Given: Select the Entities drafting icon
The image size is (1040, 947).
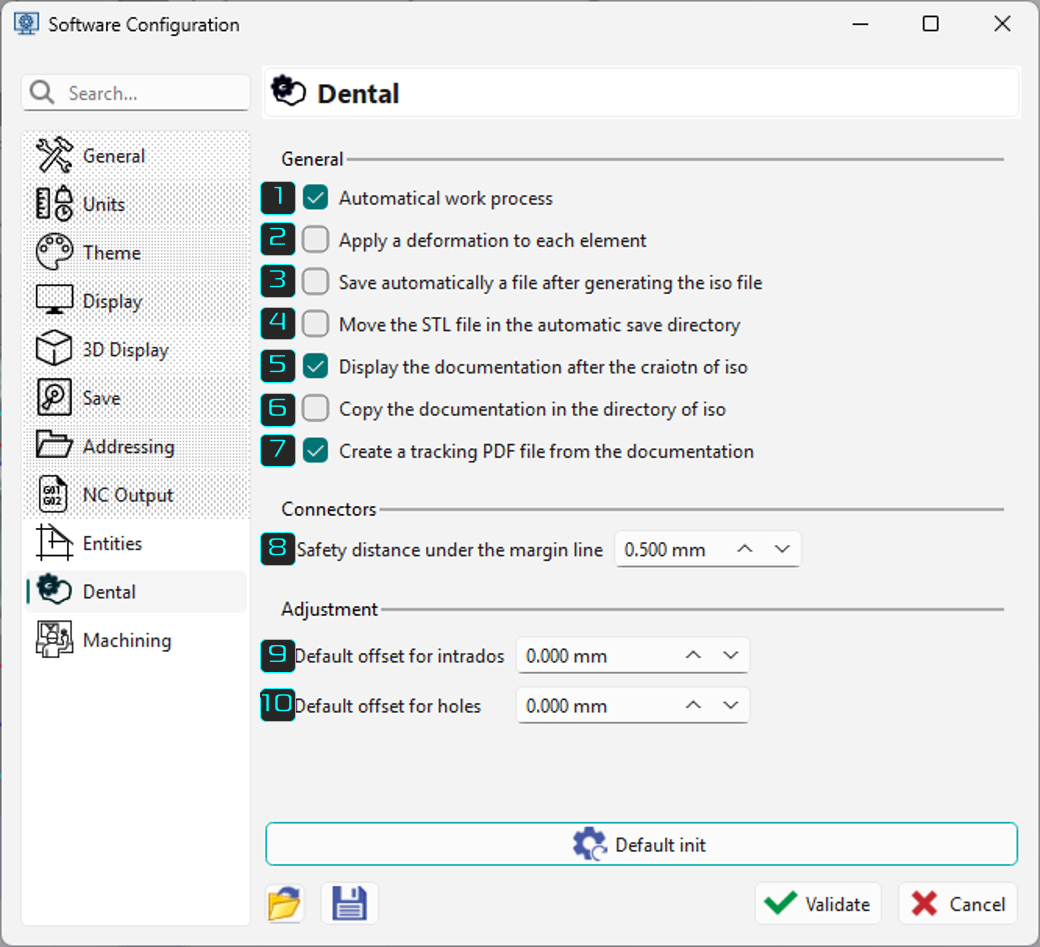Looking at the screenshot, I should click(54, 542).
